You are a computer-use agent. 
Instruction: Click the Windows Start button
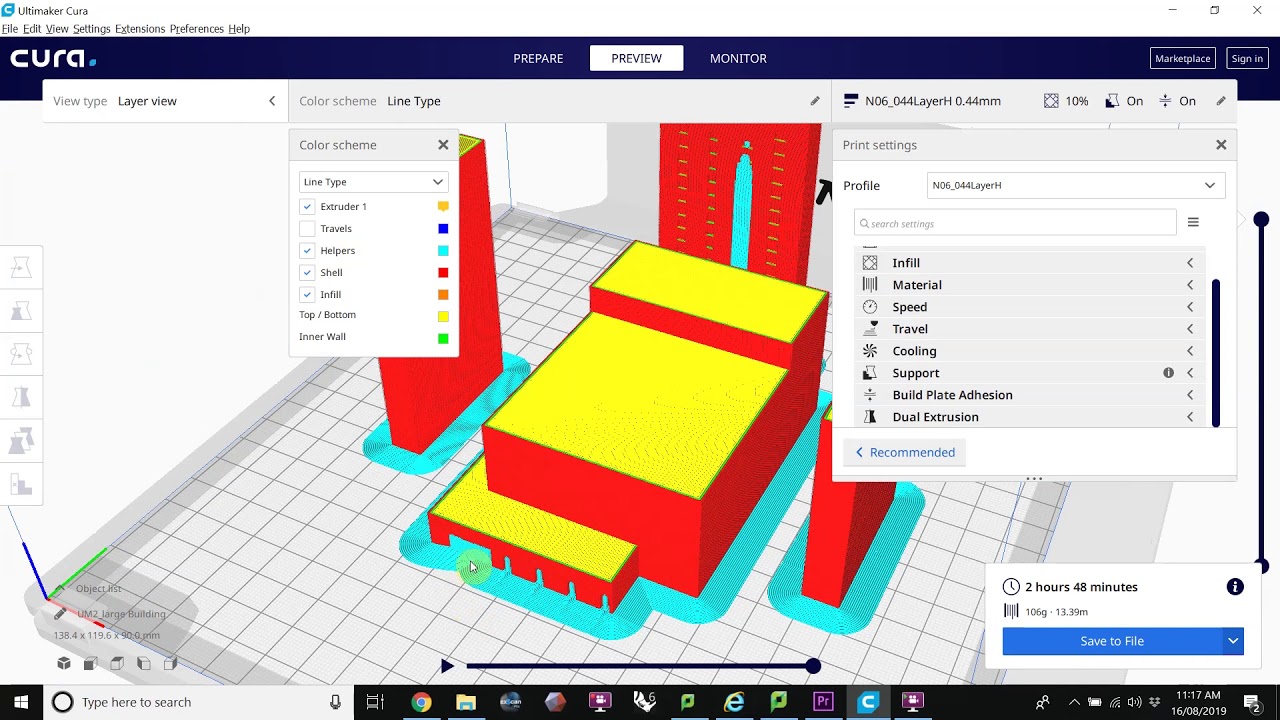click(20, 702)
